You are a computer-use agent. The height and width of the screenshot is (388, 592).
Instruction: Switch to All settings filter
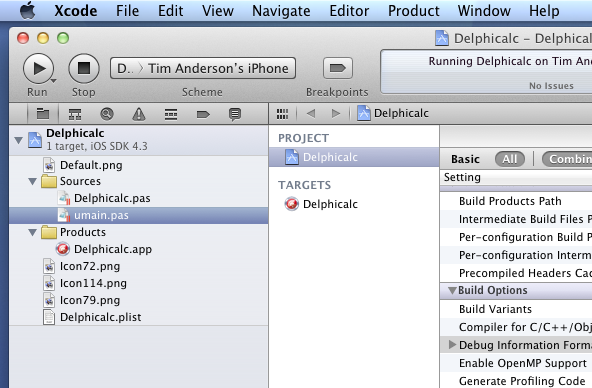510,159
